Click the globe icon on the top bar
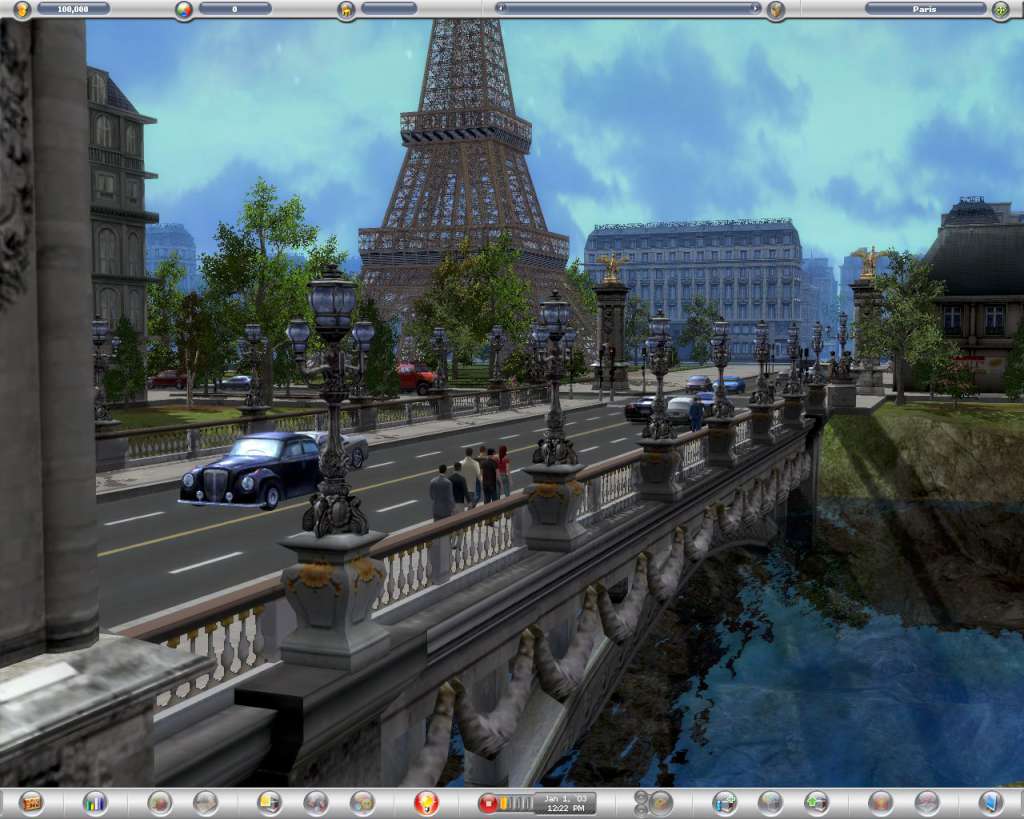 point(183,8)
